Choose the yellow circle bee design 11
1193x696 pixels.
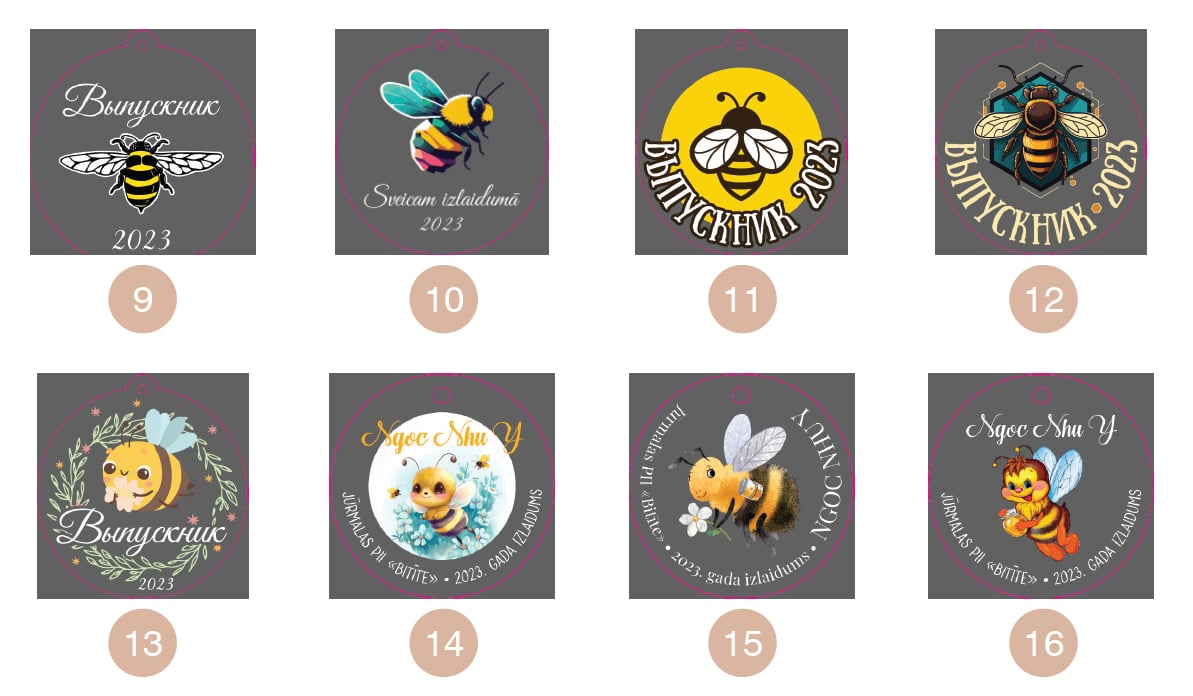coord(742,141)
